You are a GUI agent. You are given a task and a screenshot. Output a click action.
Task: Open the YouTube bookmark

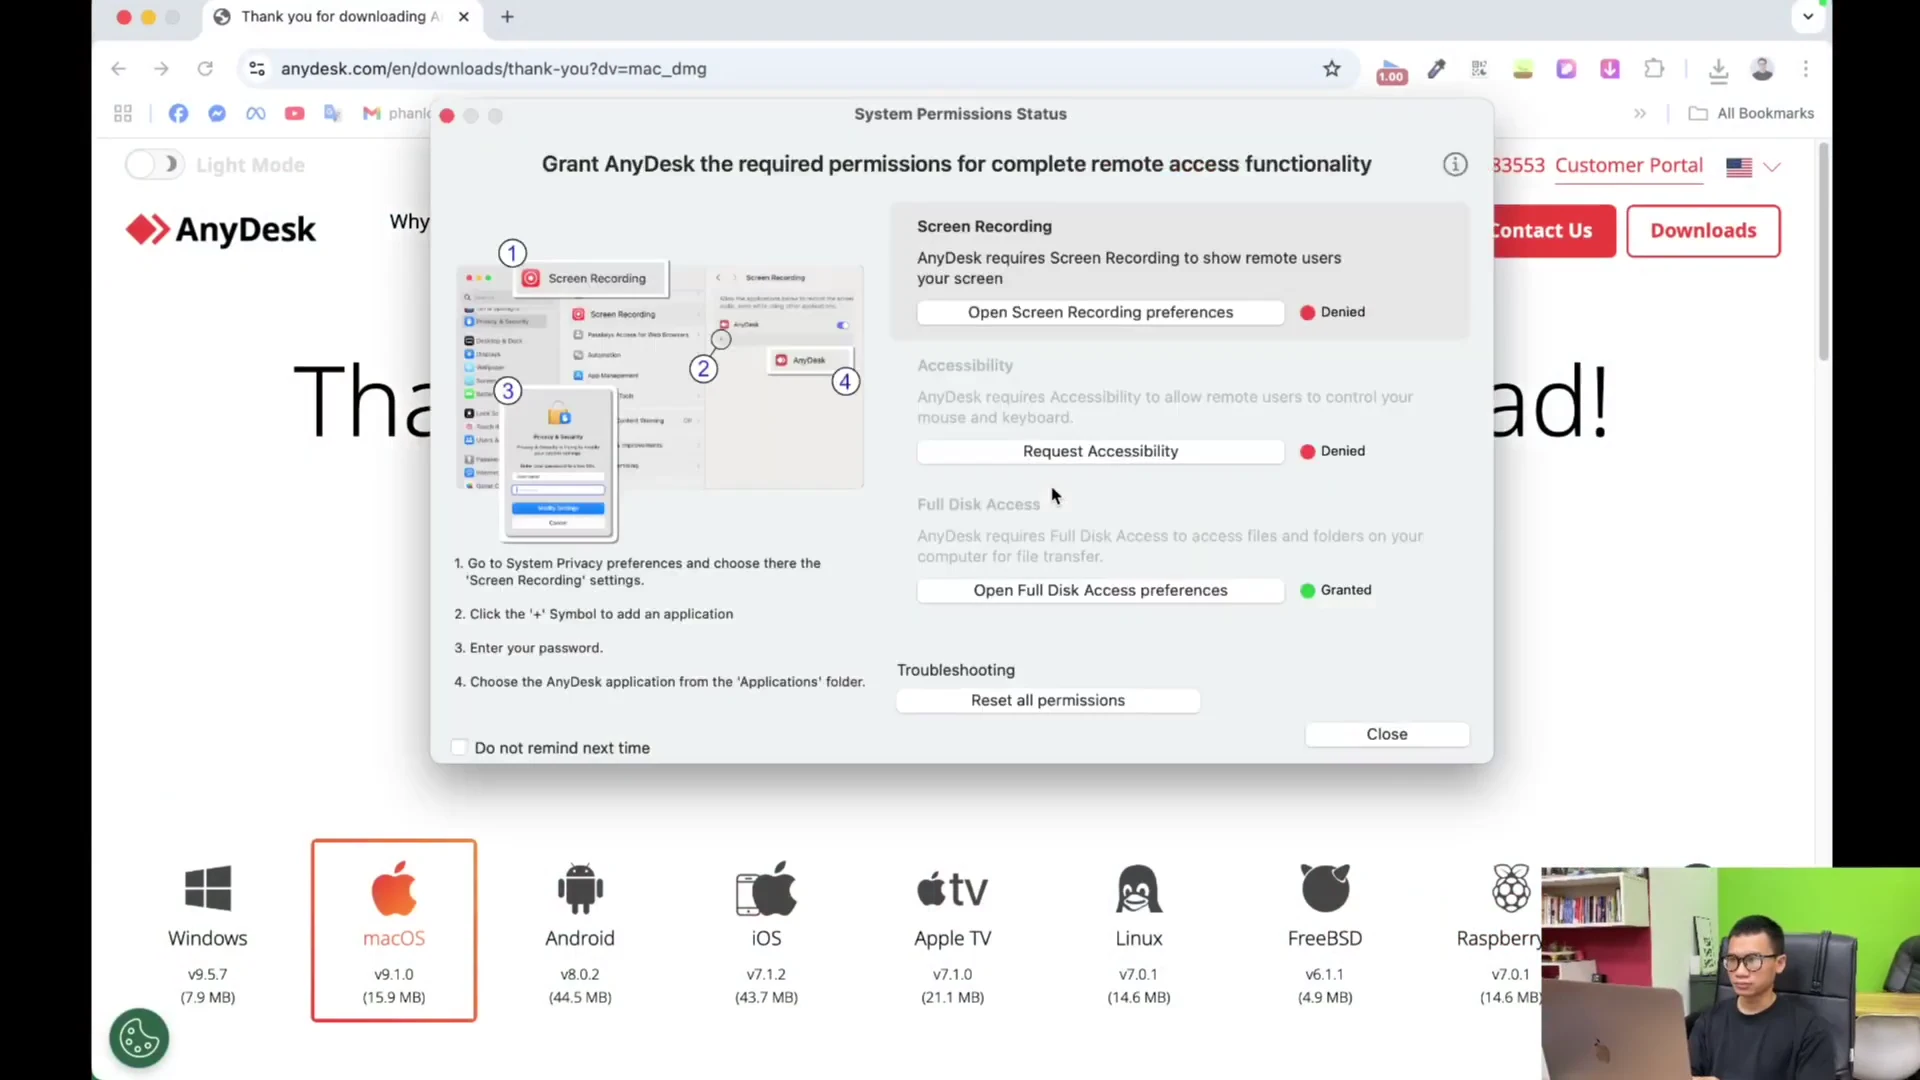tap(294, 114)
